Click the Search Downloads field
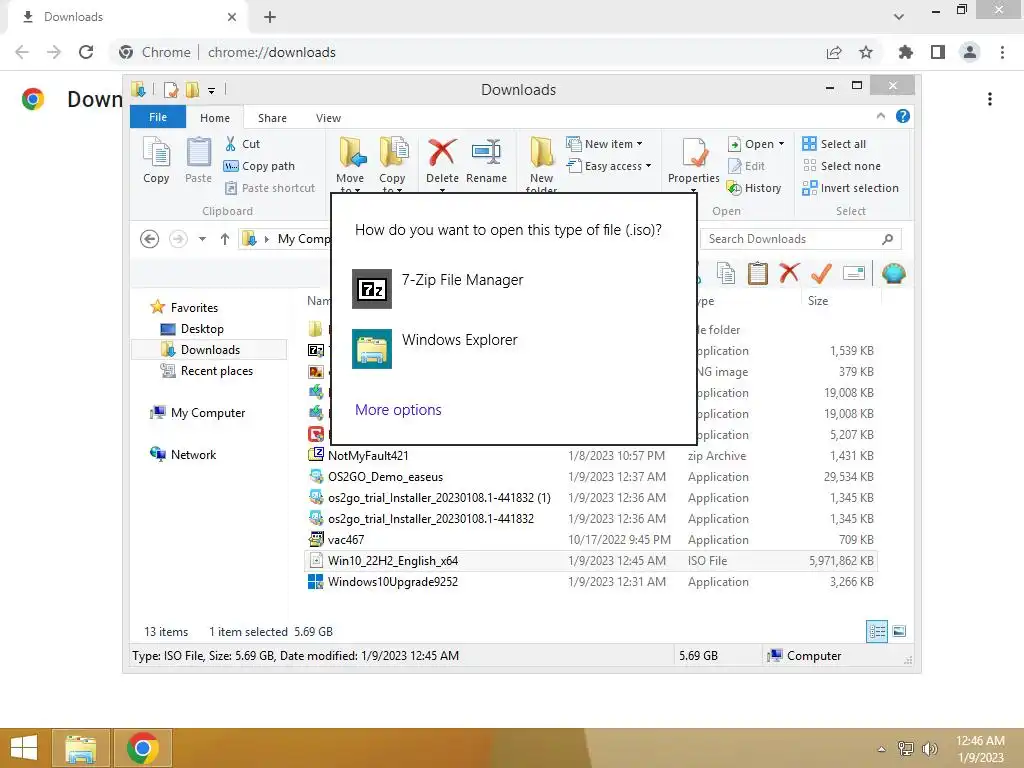Image resolution: width=1024 pixels, height=768 pixels. pyautogui.click(x=801, y=239)
